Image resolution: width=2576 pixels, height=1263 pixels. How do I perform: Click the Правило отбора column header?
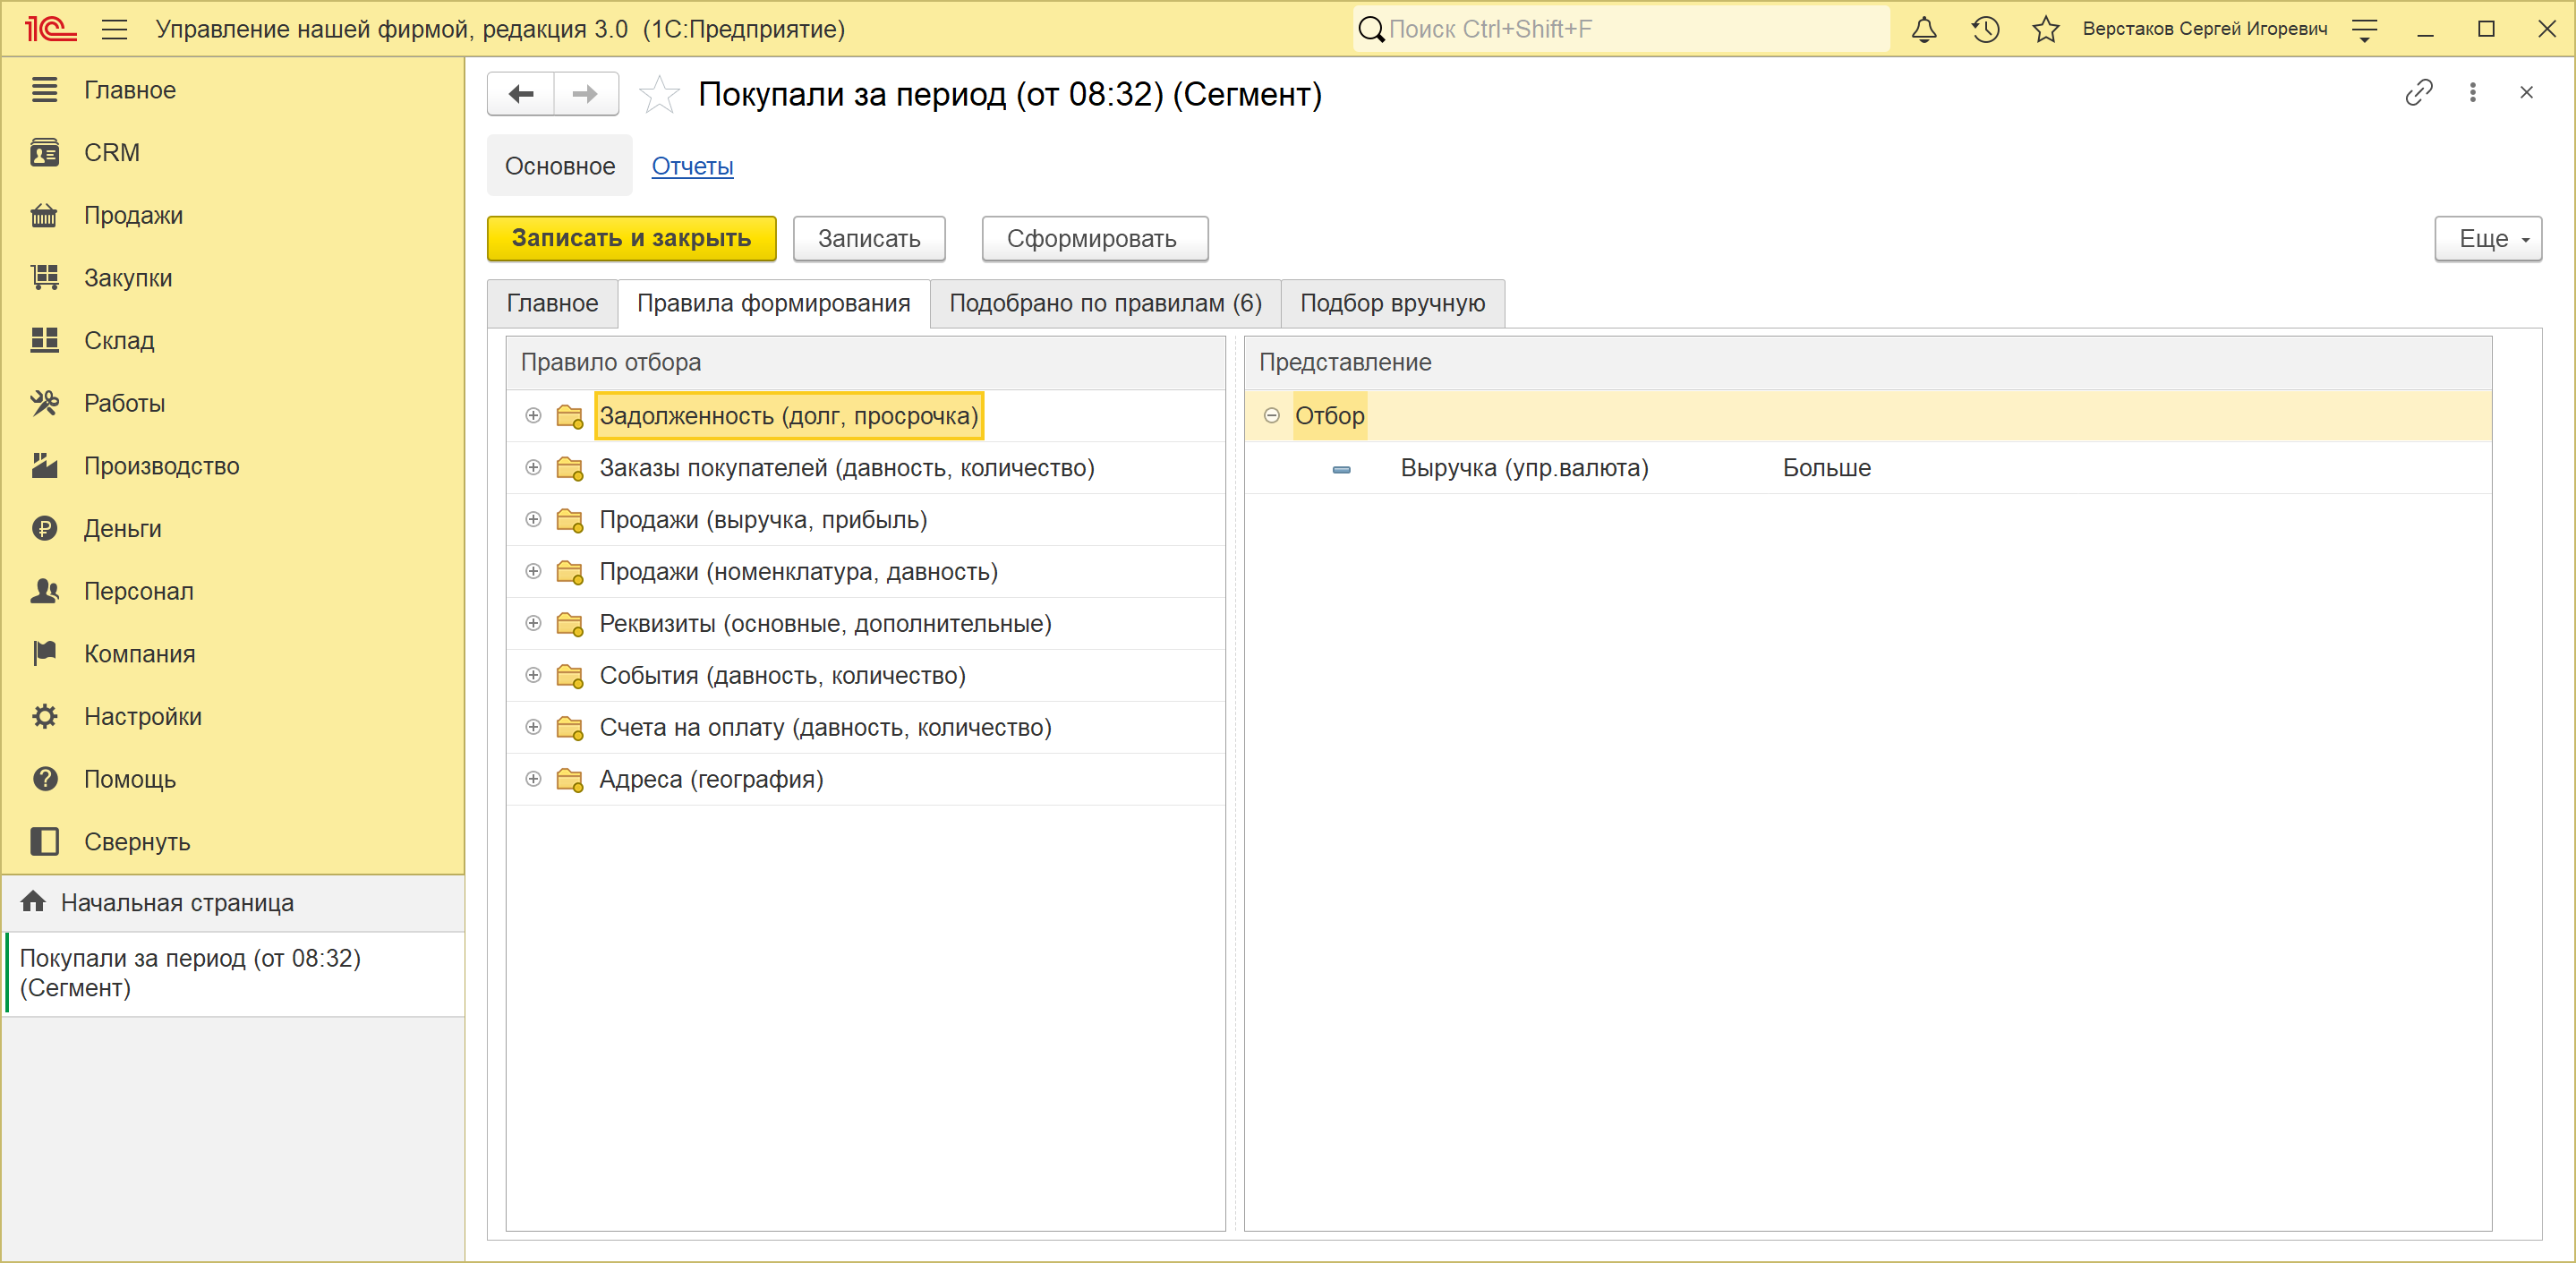tap(865, 363)
